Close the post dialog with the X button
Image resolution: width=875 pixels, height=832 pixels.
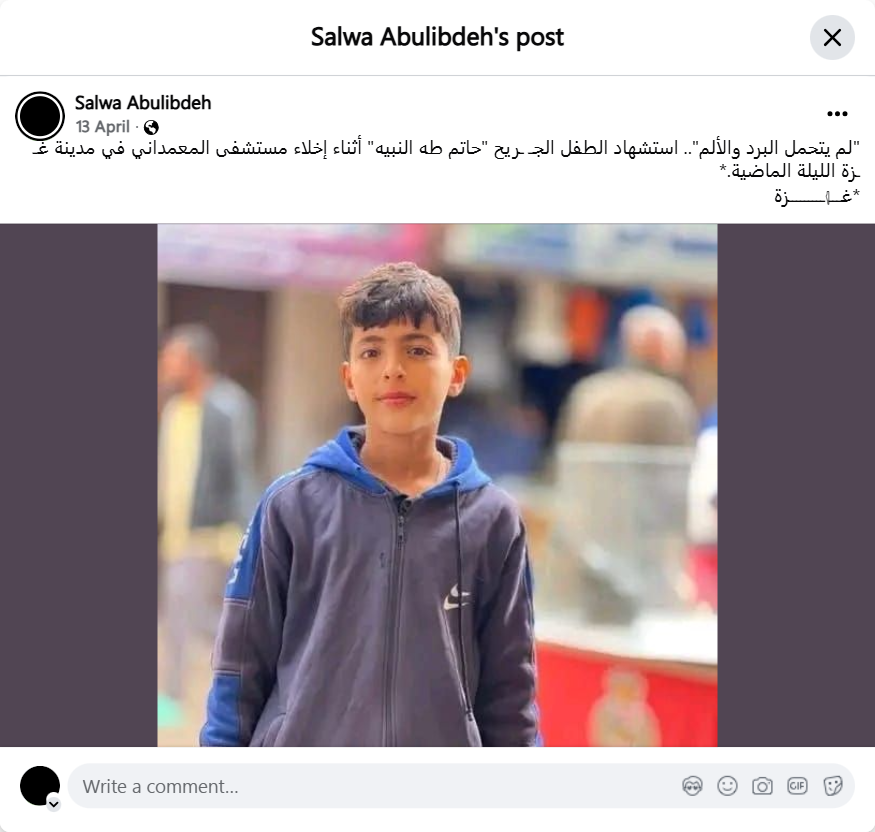(x=832, y=38)
